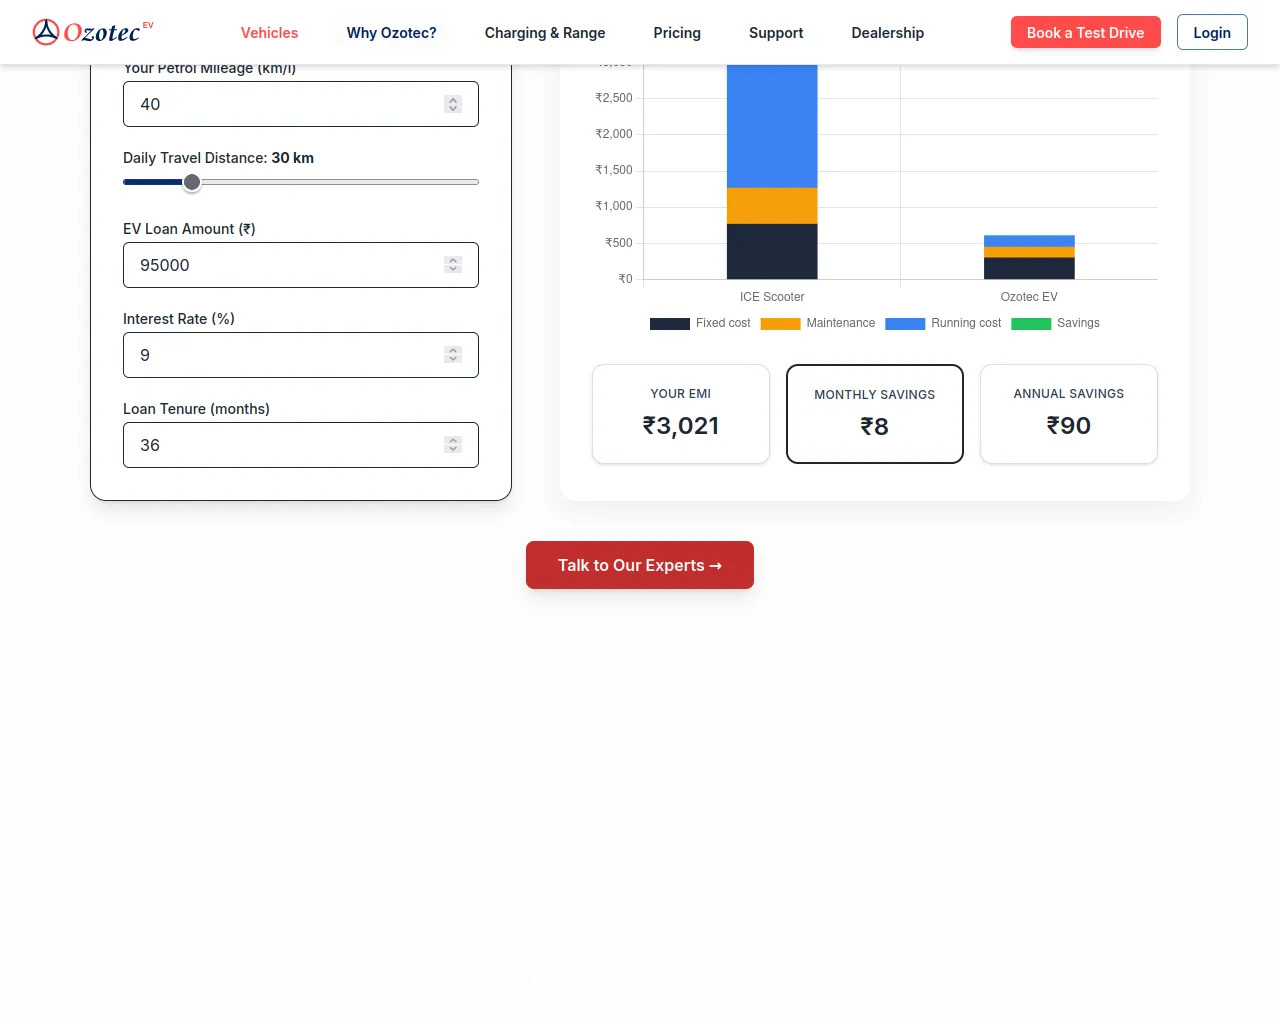Click ICE Scooter blue running cost bar

coord(772,126)
